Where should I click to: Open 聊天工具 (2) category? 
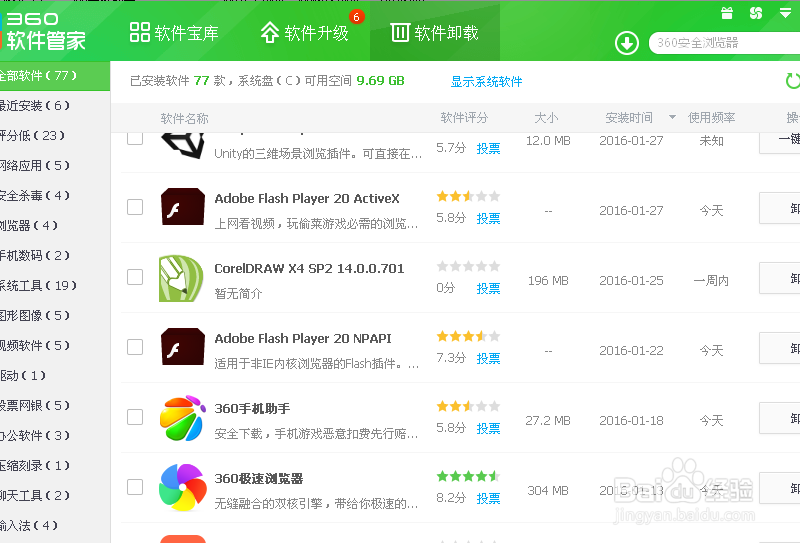click(x=55, y=496)
